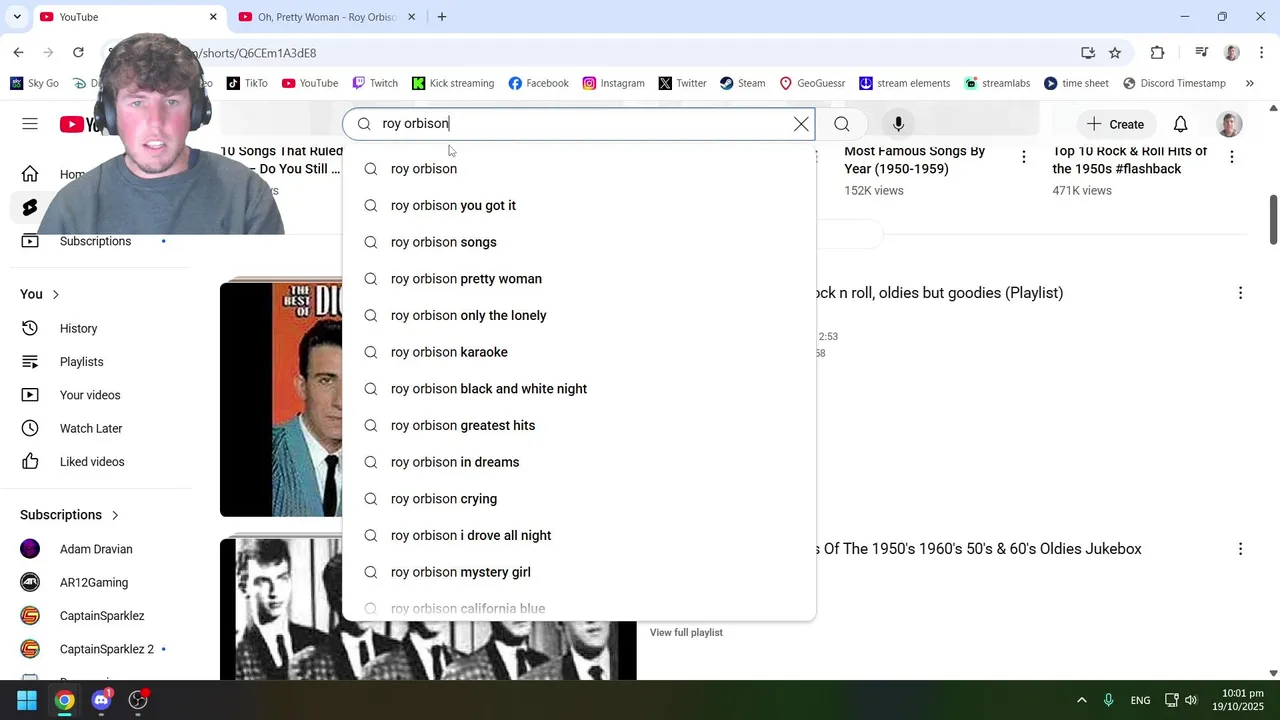The image size is (1280, 720).
Task: Reload the current page
Action: click(x=78, y=53)
